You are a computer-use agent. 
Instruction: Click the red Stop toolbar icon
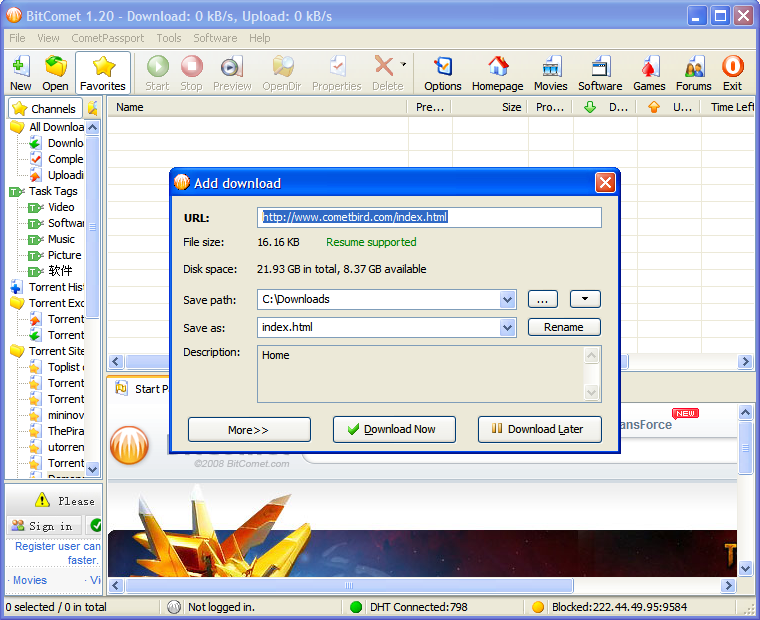tap(191, 73)
